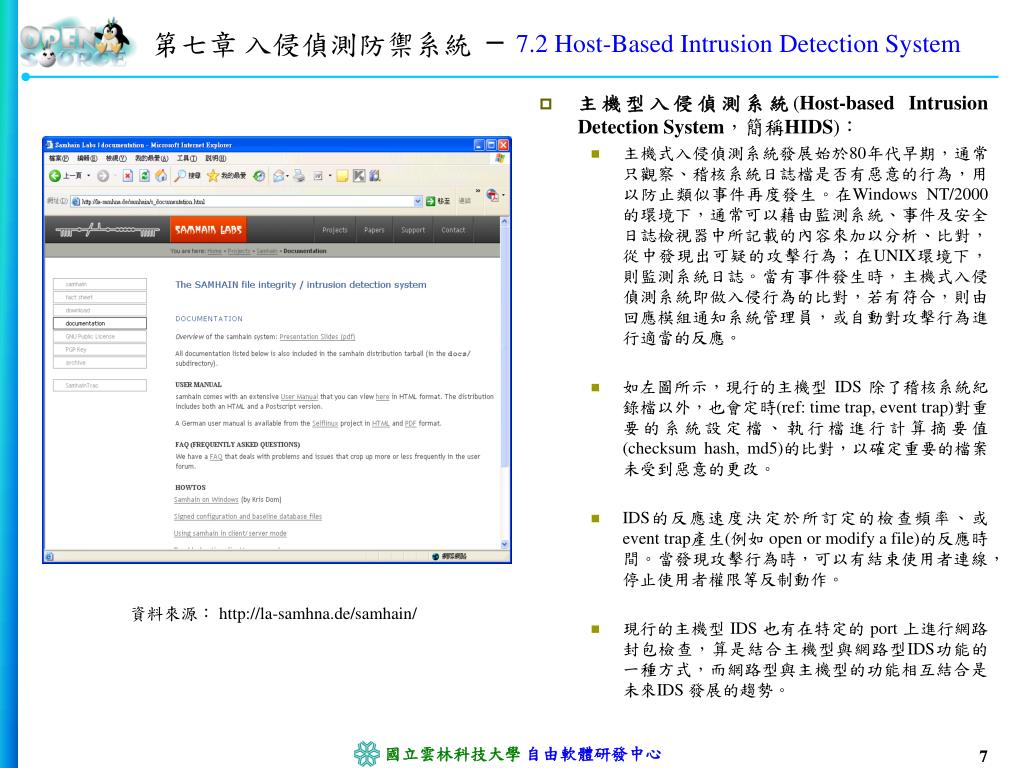Click the page icon at status bar left

pos(50,556)
